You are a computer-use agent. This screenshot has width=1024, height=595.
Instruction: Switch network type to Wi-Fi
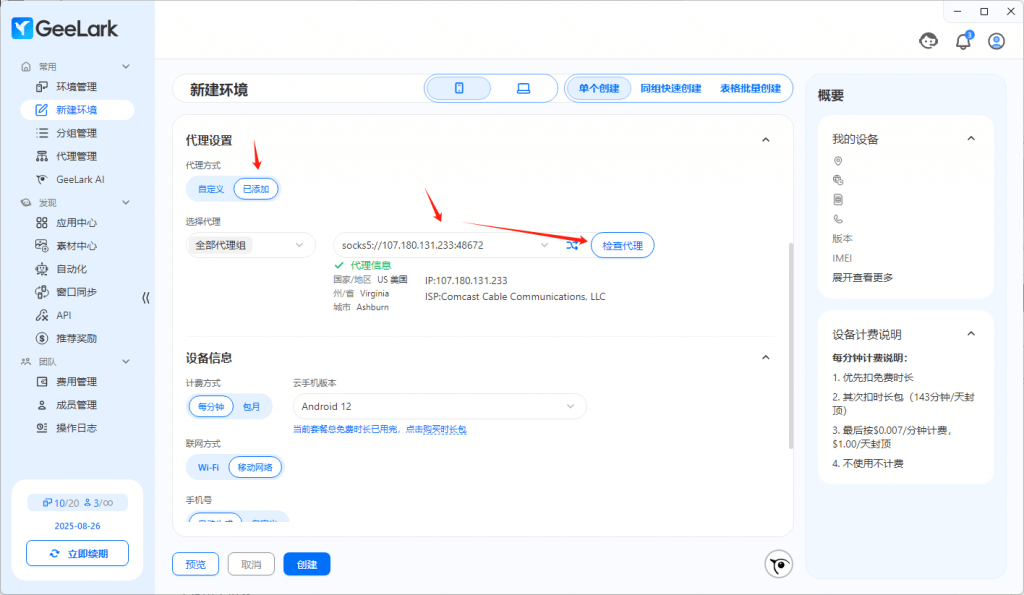tap(208, 467)
